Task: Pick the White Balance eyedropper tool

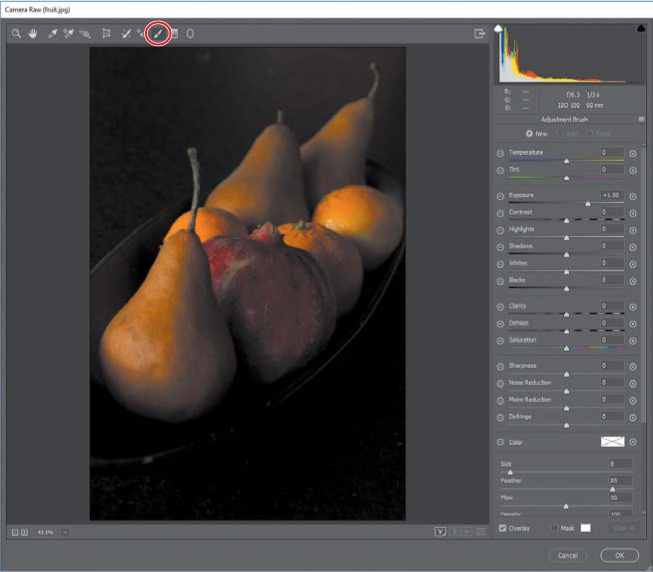Action: click(52, 34)
